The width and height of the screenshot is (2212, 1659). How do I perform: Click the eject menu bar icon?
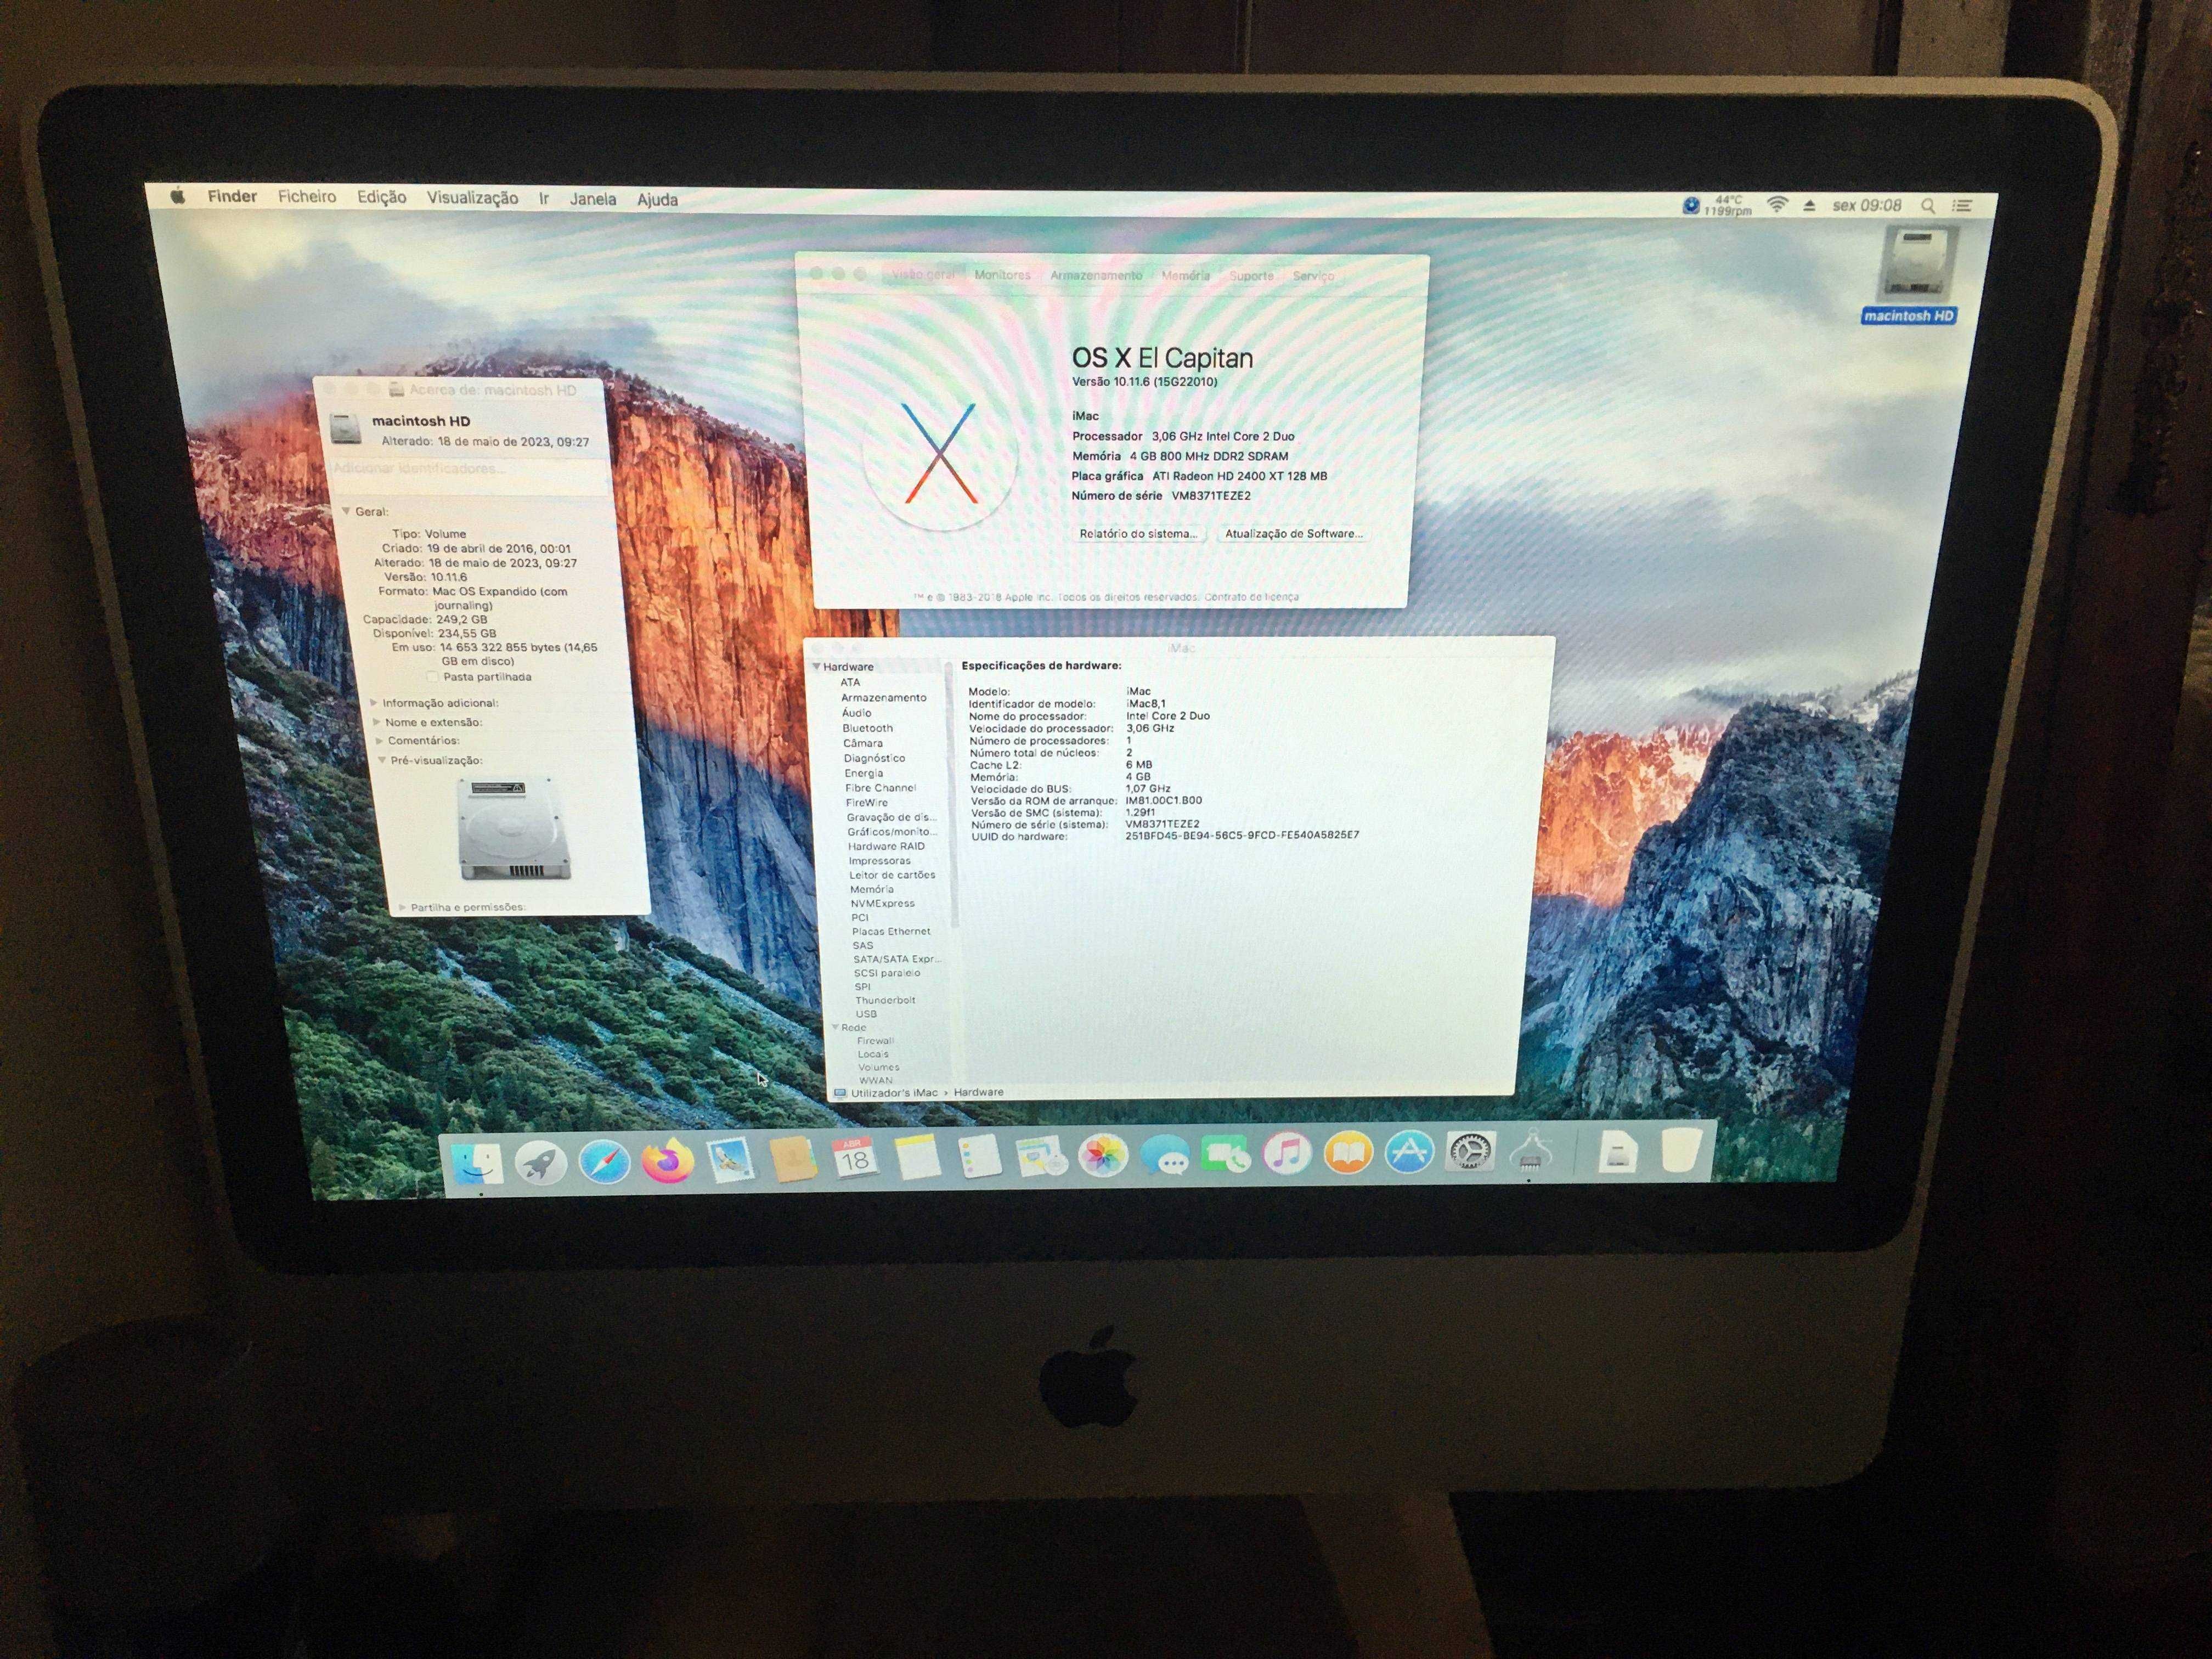1809,206
